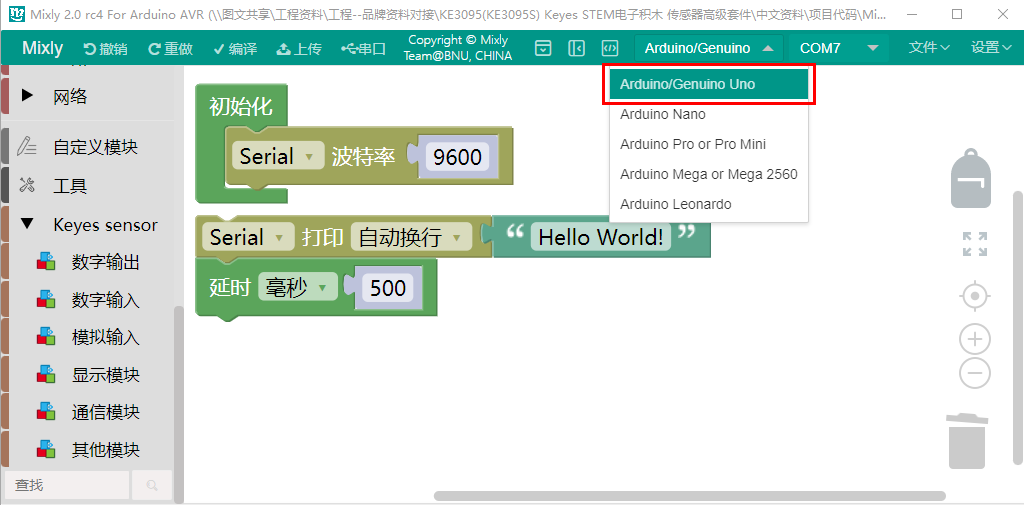Upload program with 上传 button
The height and width of the screenshot is (505, 1024).
click(x=299, y=48)
